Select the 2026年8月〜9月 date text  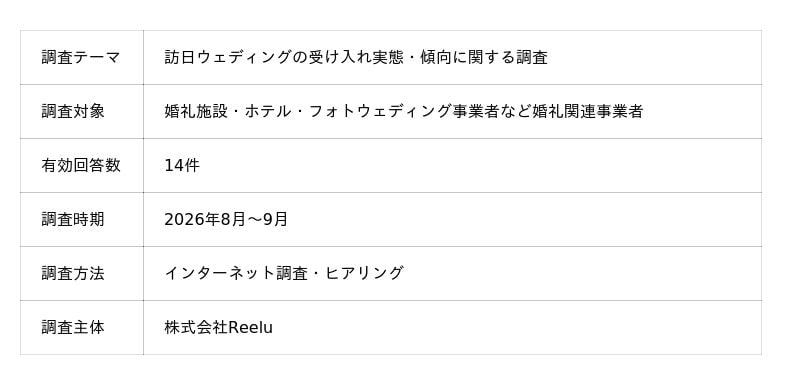(x=226, y=220)
